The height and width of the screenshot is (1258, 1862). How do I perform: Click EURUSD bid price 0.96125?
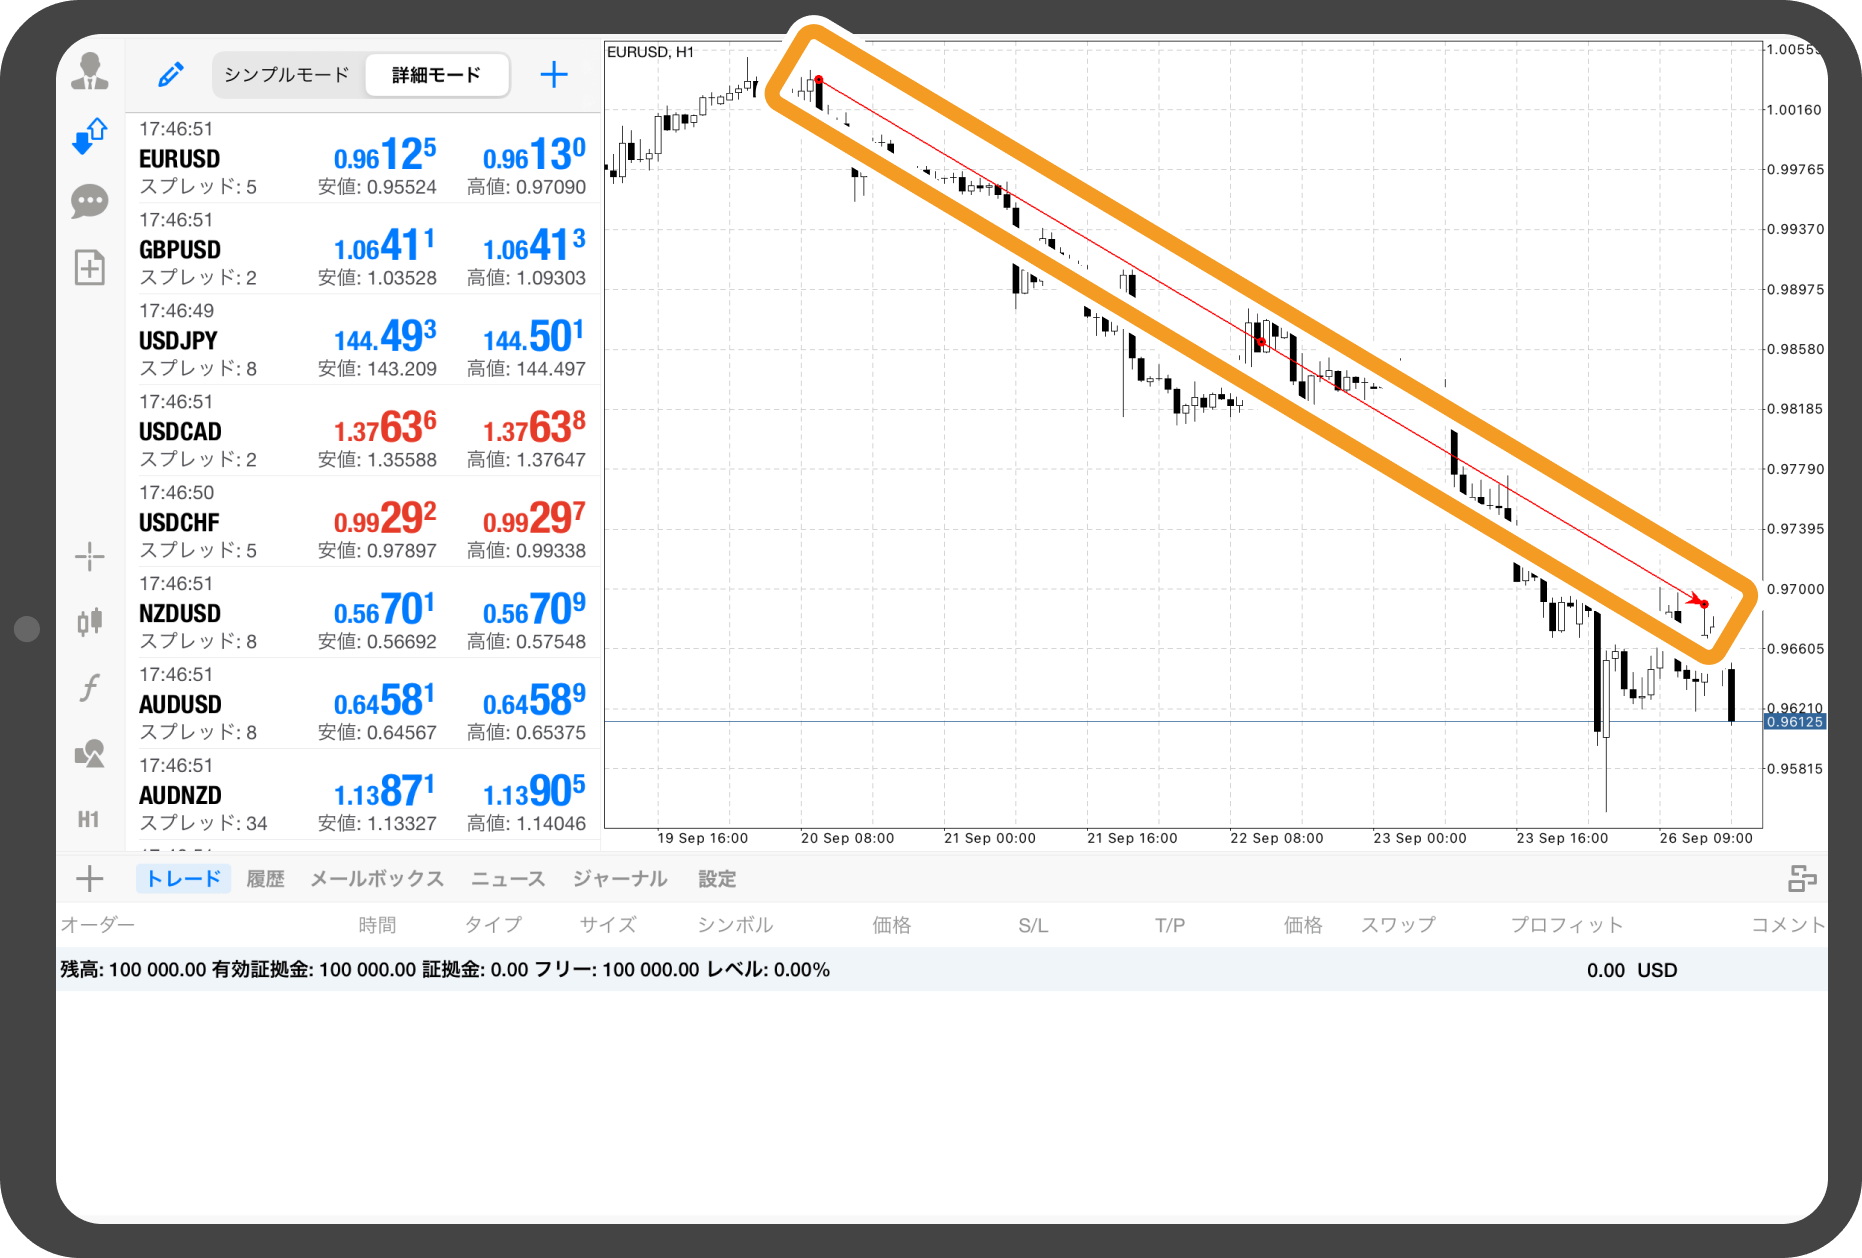[385, 155]
